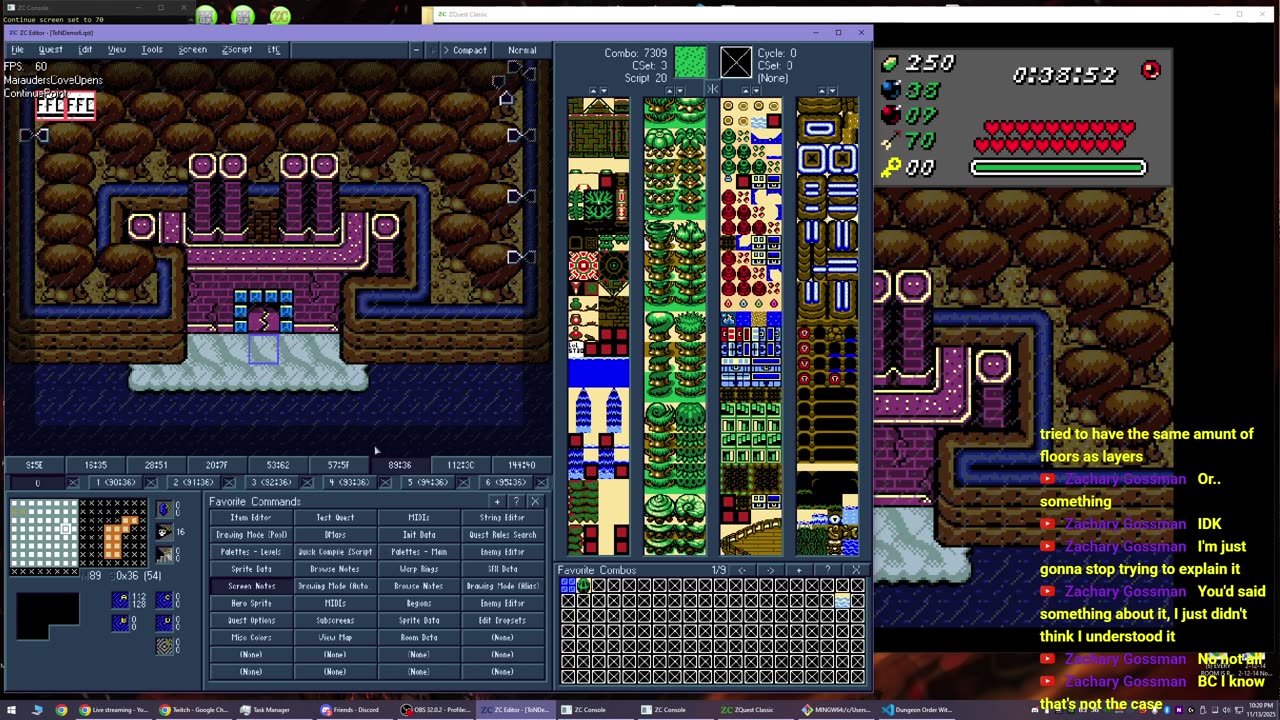Viewport: 1280px width, 720px height.
Task: Open the Tools menu
Action: [x=152, y=50]
